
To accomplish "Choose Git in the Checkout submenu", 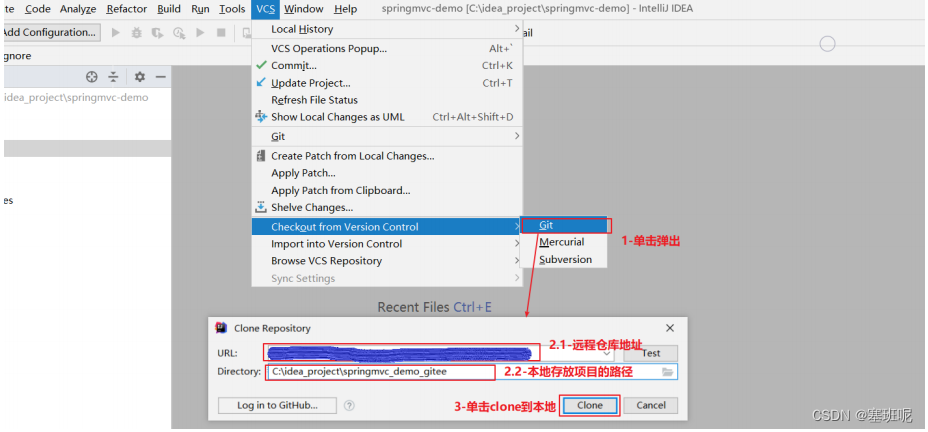I will pos(563,225).
